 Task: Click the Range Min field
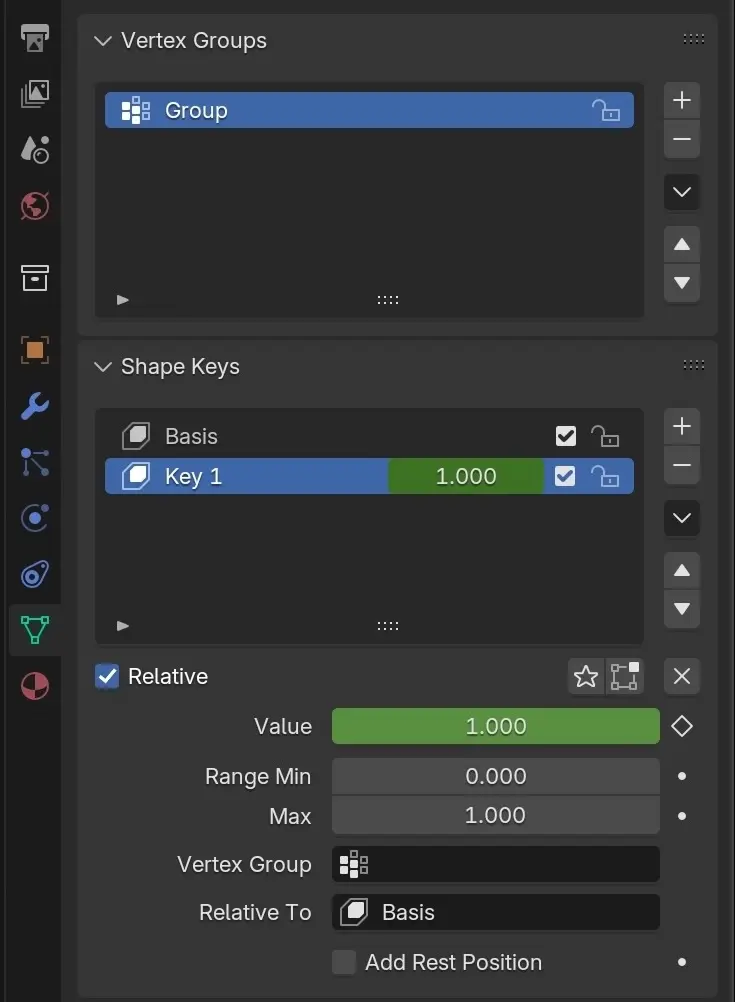(x=495, y=777)
